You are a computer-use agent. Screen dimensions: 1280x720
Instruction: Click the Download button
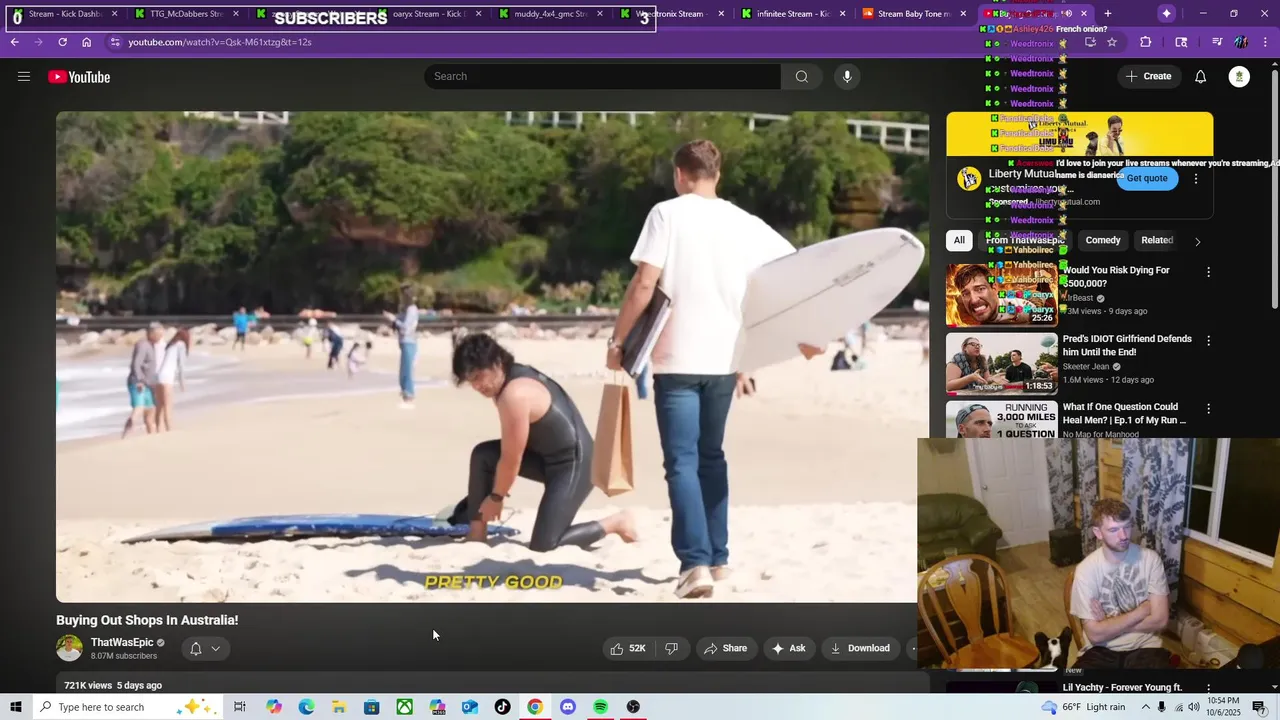pyautogui.click(x=860, y=648)
